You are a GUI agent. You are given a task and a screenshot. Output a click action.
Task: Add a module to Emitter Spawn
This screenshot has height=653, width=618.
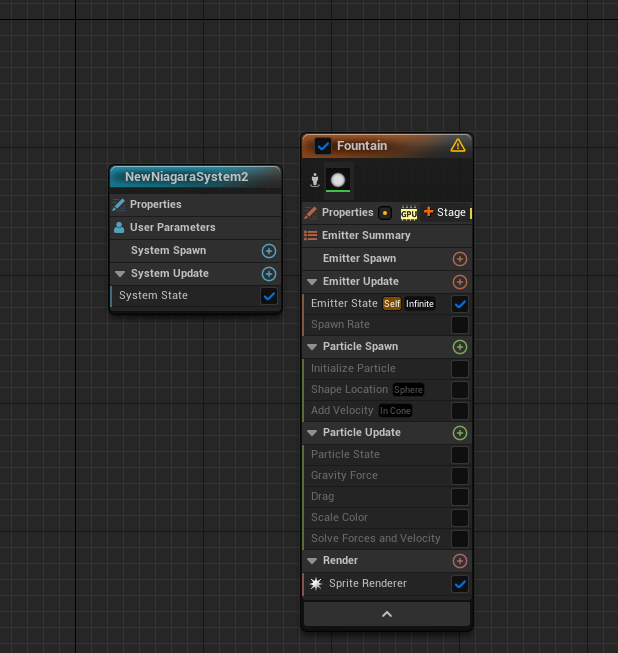click(x=460, y=259)
